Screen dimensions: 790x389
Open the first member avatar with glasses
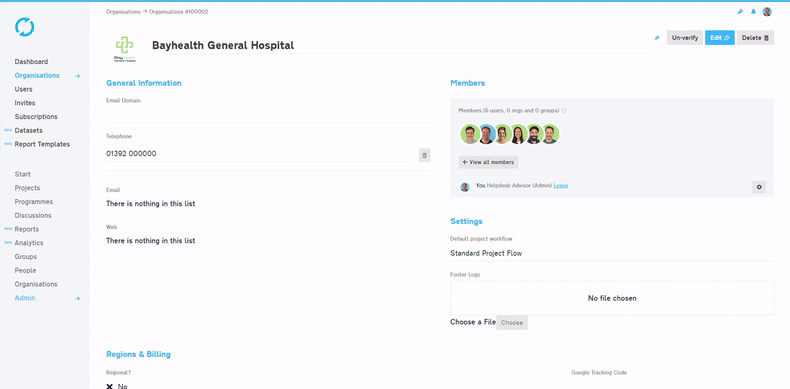(470, 135)
